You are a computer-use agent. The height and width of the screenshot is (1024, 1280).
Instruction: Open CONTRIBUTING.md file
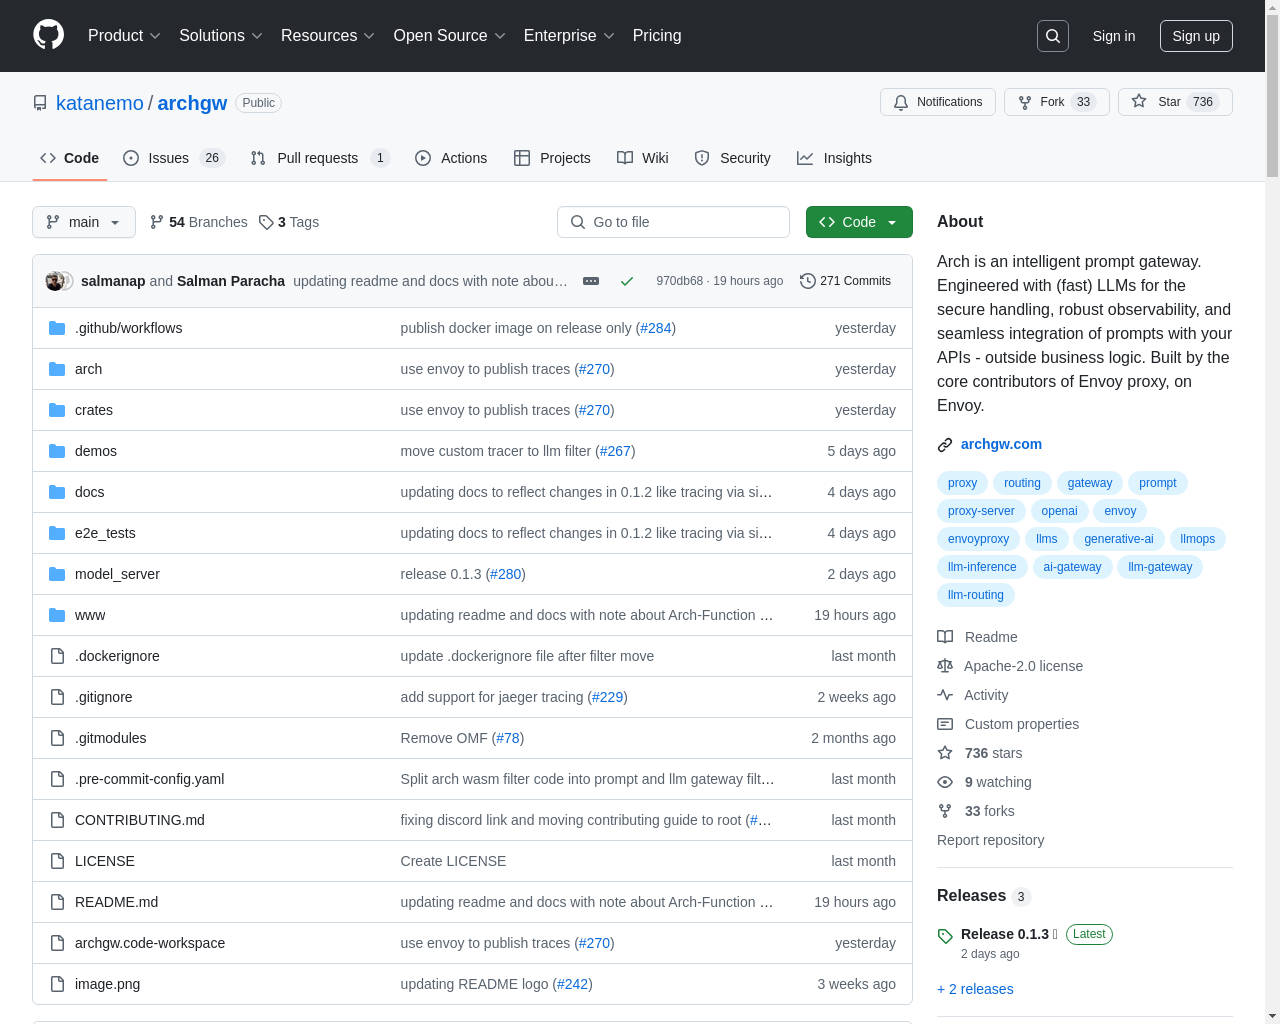(140, 820)
